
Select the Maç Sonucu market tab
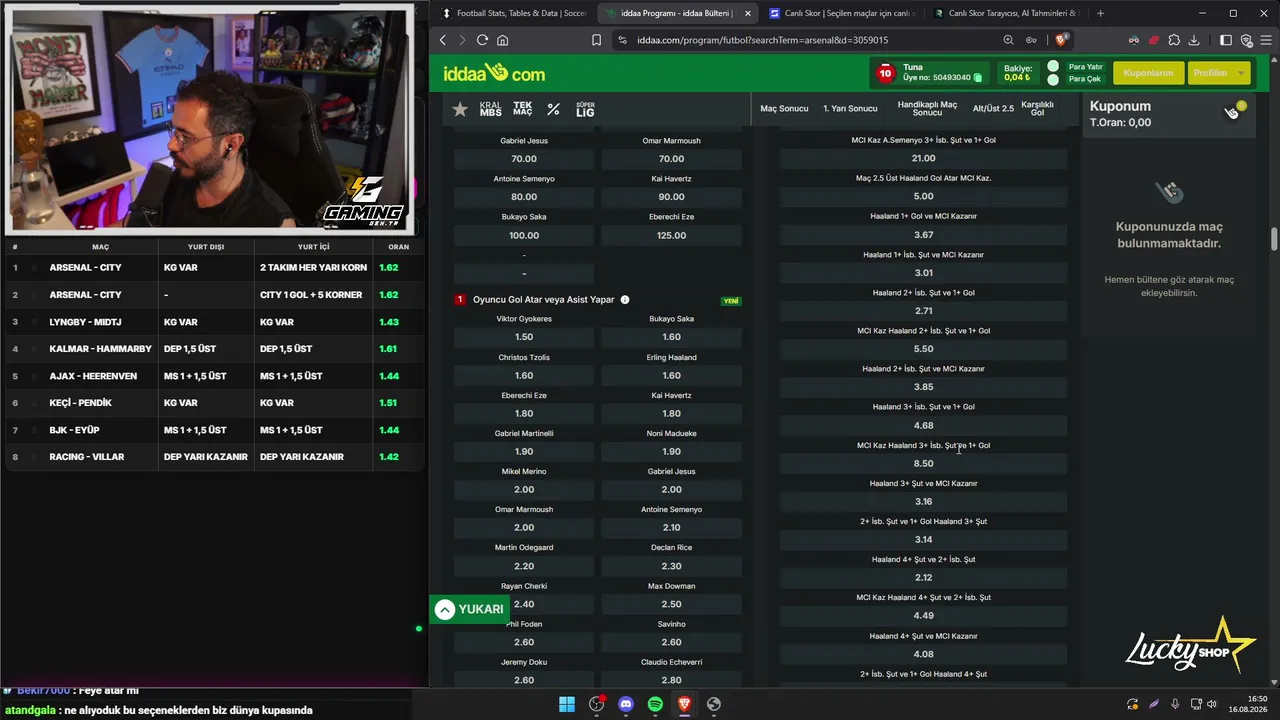(x=784, y=109)
